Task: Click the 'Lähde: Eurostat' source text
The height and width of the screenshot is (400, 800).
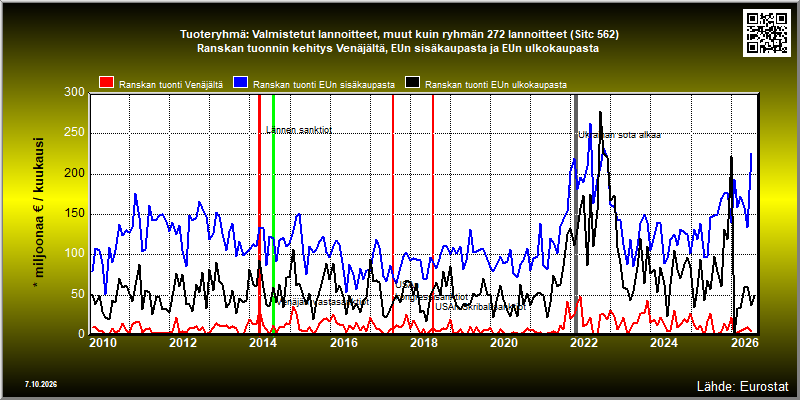Action: [x=743, y=385]
